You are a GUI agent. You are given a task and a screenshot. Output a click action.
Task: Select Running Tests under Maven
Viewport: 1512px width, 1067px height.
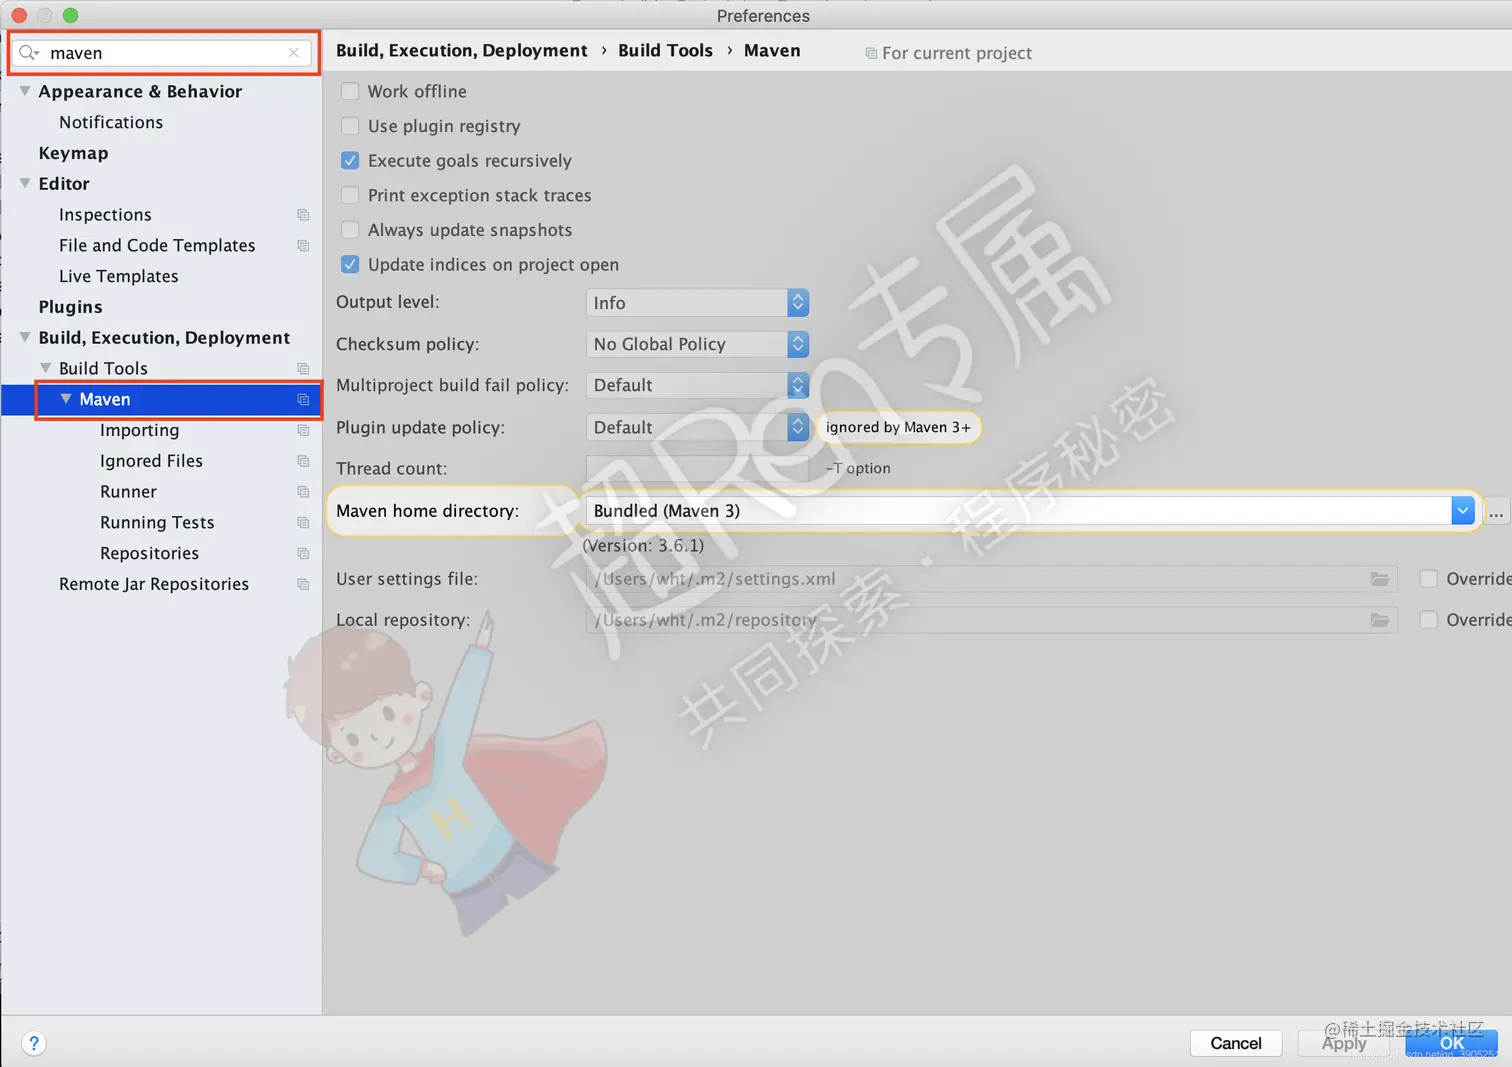click(157, 523)
